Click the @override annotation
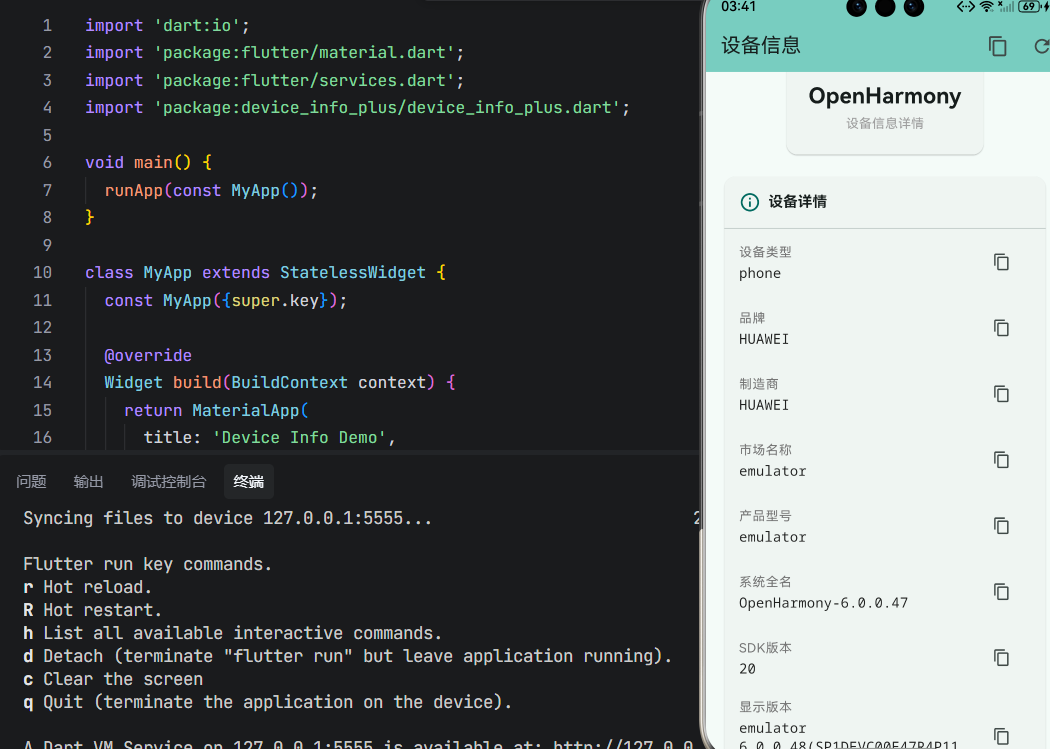This screenshot has height=749, width=1050. pos(148,355)
